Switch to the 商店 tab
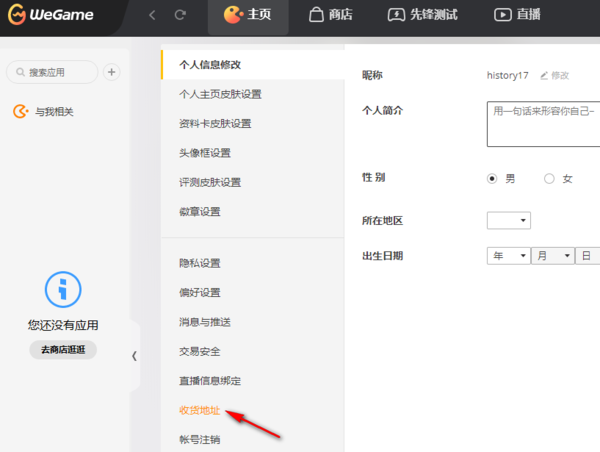600x452 pixels. pos(329,15)
